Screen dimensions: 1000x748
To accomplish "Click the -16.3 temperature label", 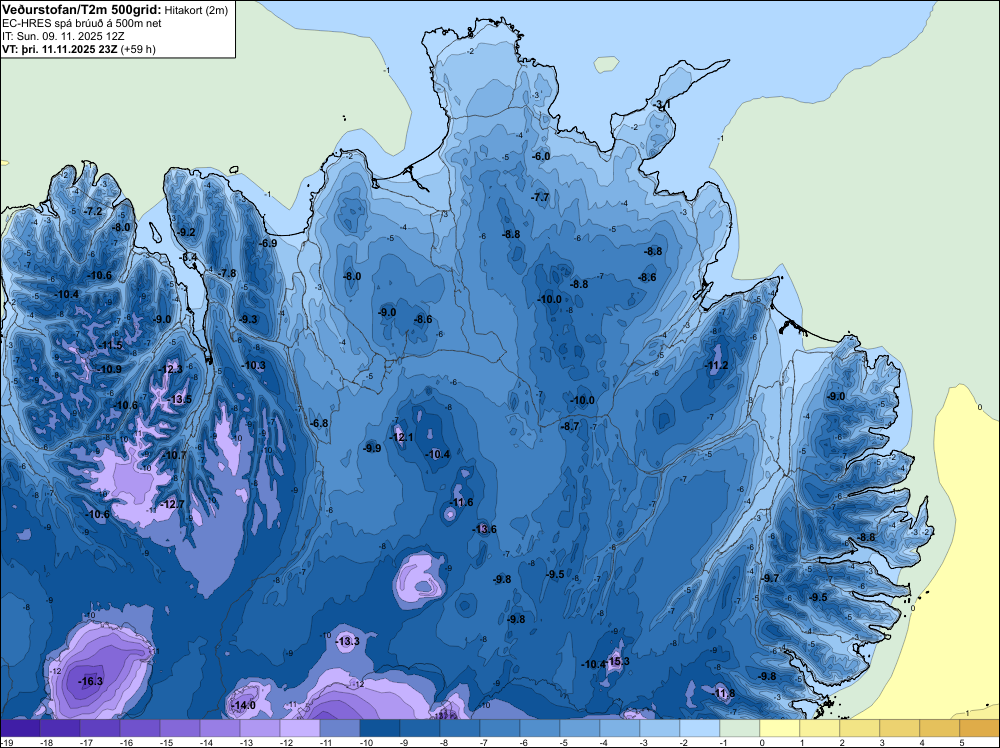I will (x=90, y=682).
